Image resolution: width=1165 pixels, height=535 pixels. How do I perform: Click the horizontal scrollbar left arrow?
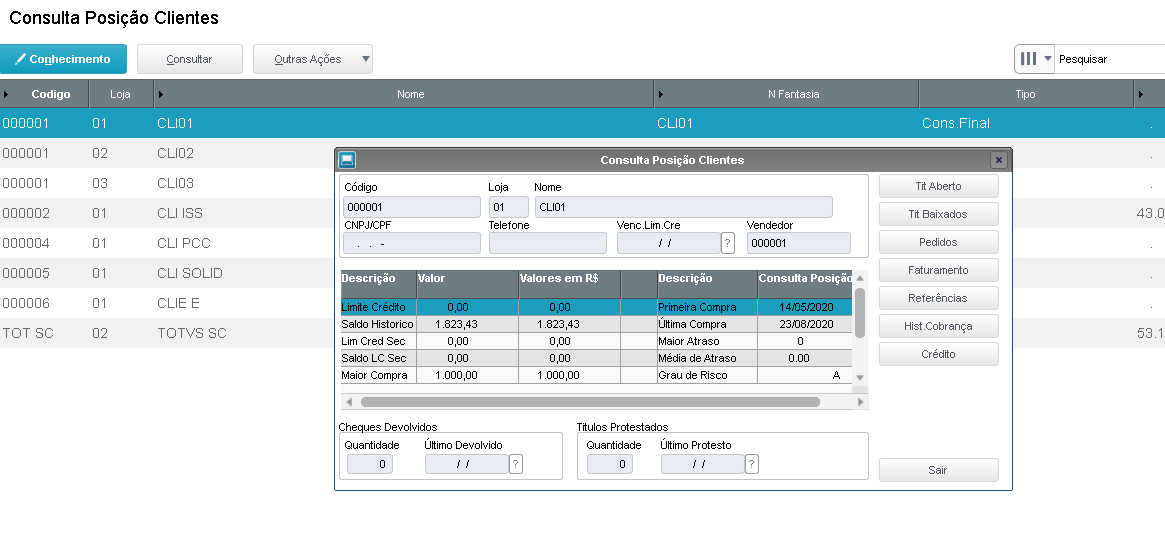tap(348, 402)
